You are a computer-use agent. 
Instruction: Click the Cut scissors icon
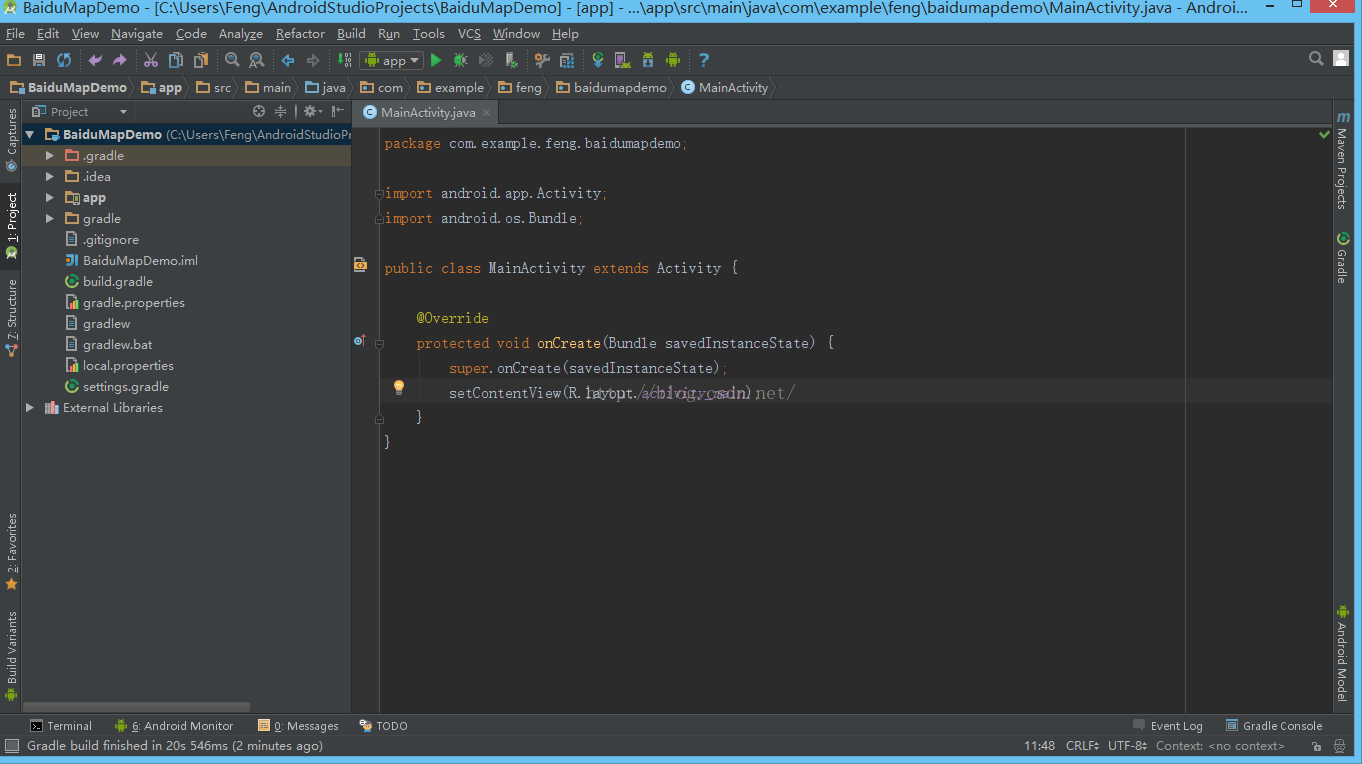(151, 60)
